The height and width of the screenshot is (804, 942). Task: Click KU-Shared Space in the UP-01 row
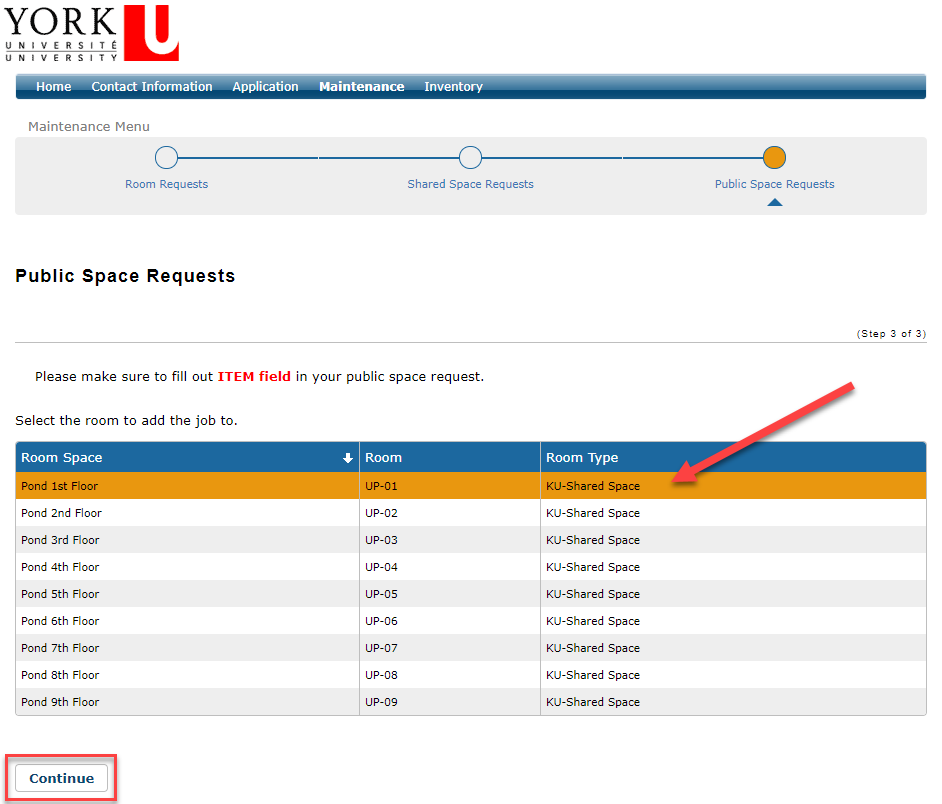(x=593, y=486)
